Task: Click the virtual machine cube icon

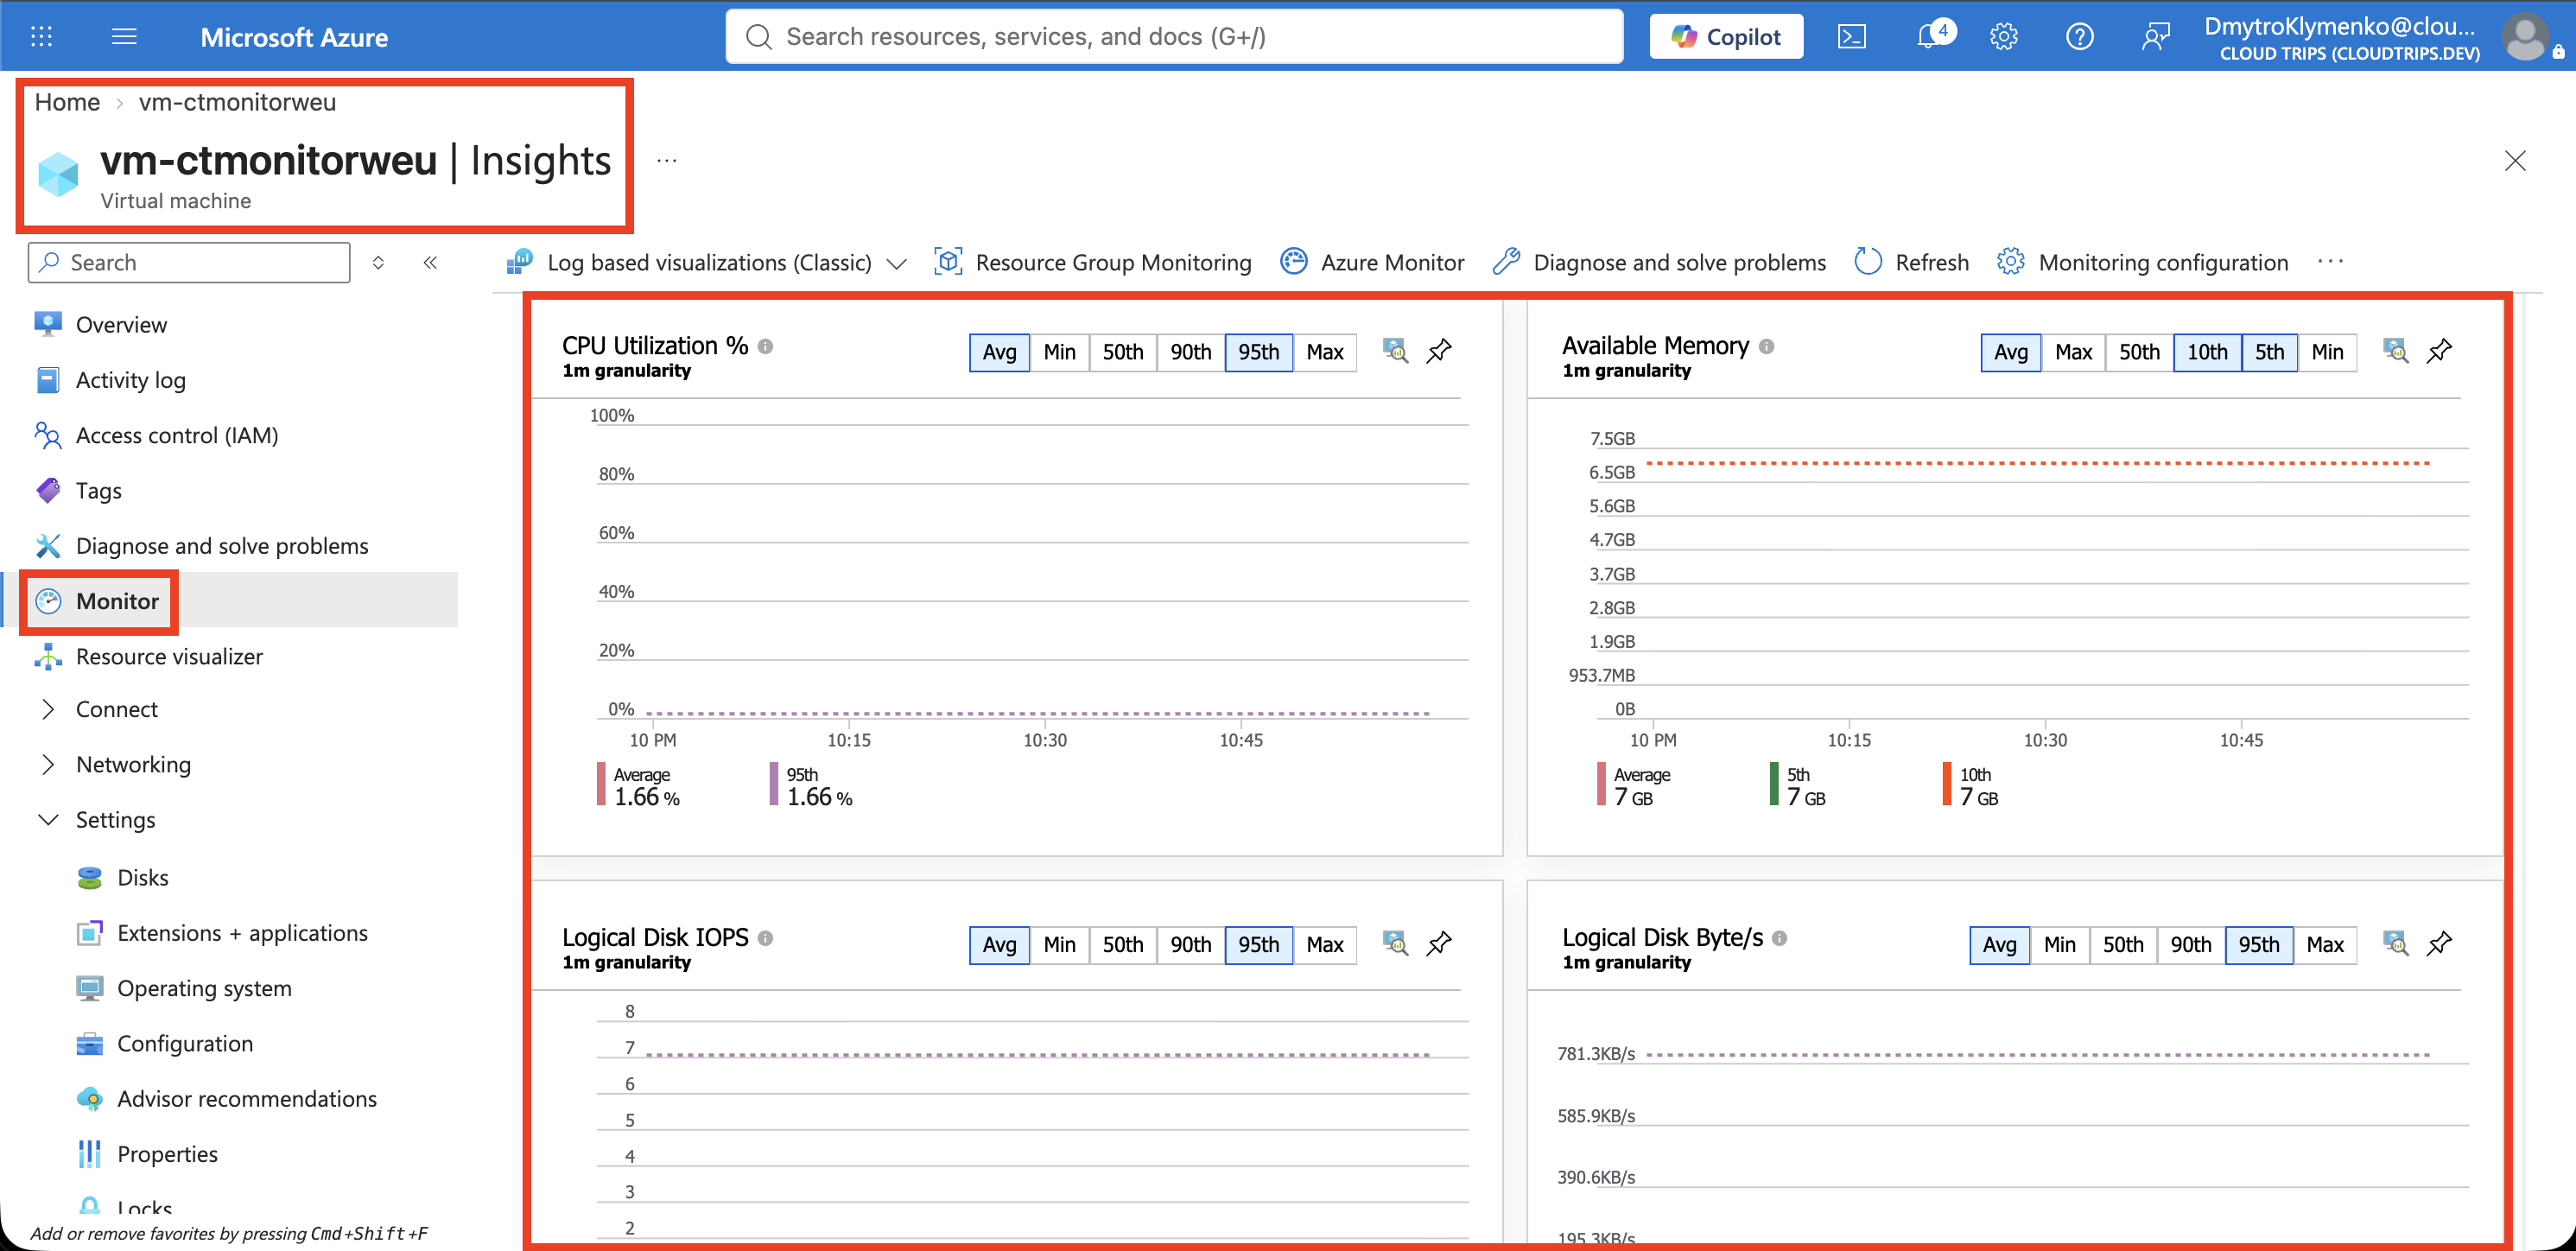Action: [x=58, y=174]
